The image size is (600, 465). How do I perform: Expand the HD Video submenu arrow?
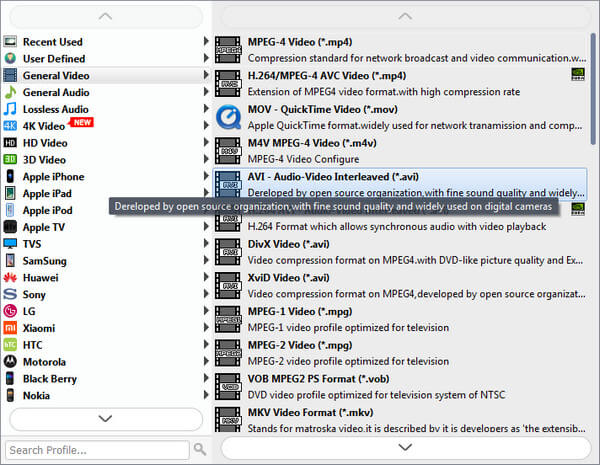(x=206, y=142)
